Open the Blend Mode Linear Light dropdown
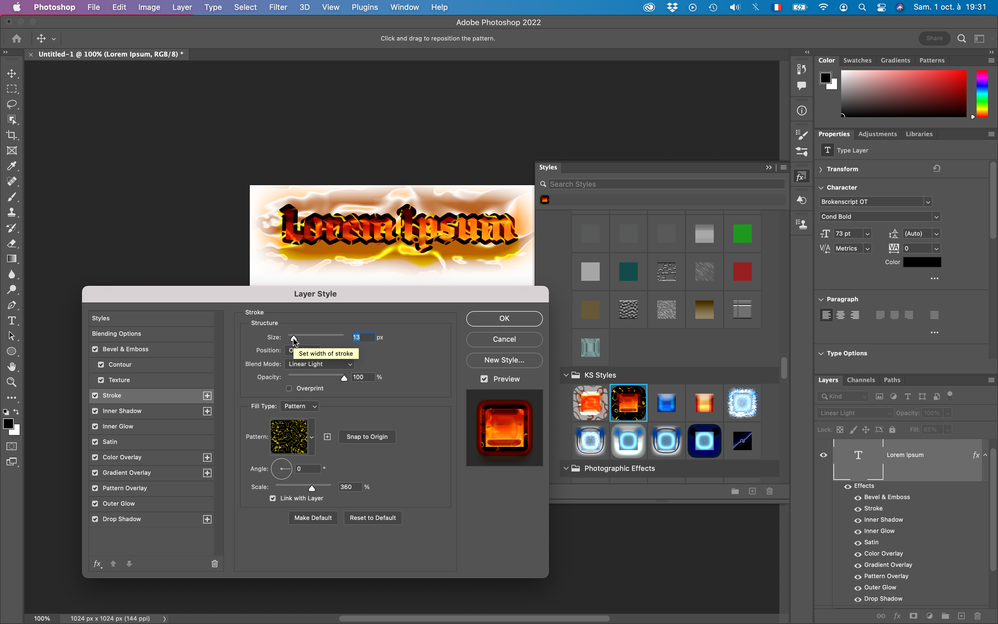The width and height of the screenshot is (998, 624). pyautogui.click(x=320, y=364)
